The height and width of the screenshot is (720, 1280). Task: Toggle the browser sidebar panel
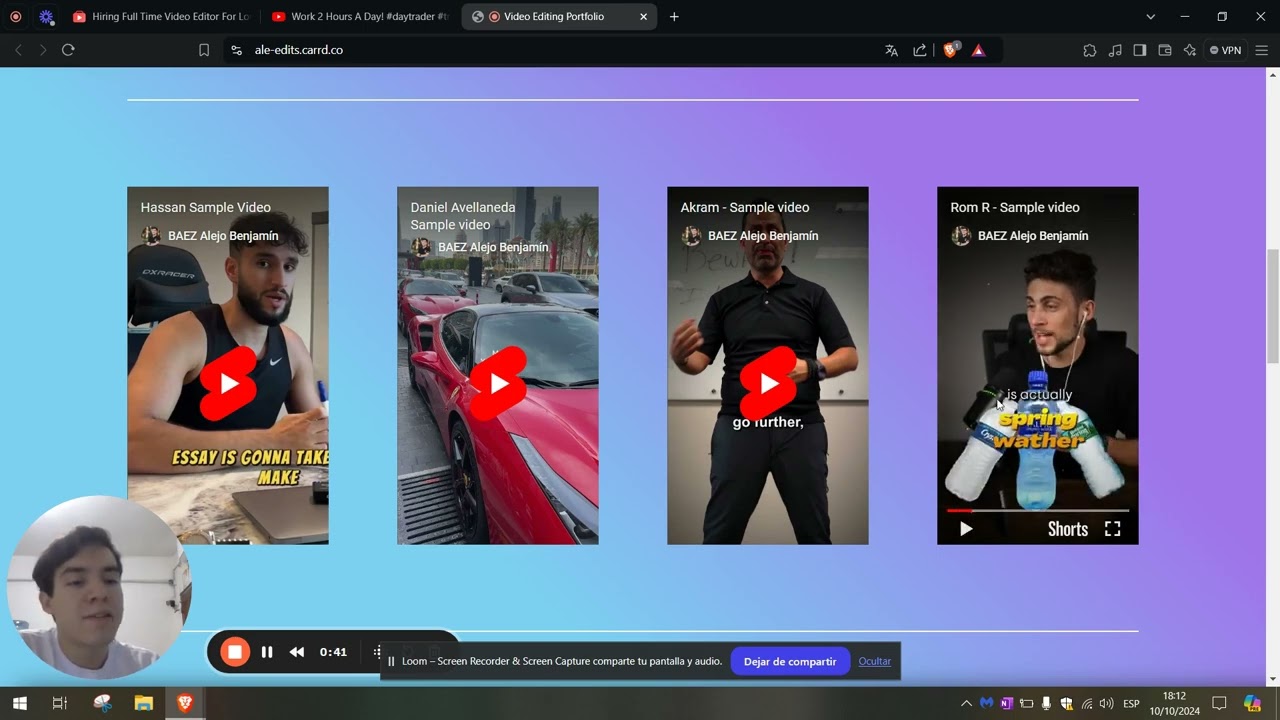[x=1140, y=50]
